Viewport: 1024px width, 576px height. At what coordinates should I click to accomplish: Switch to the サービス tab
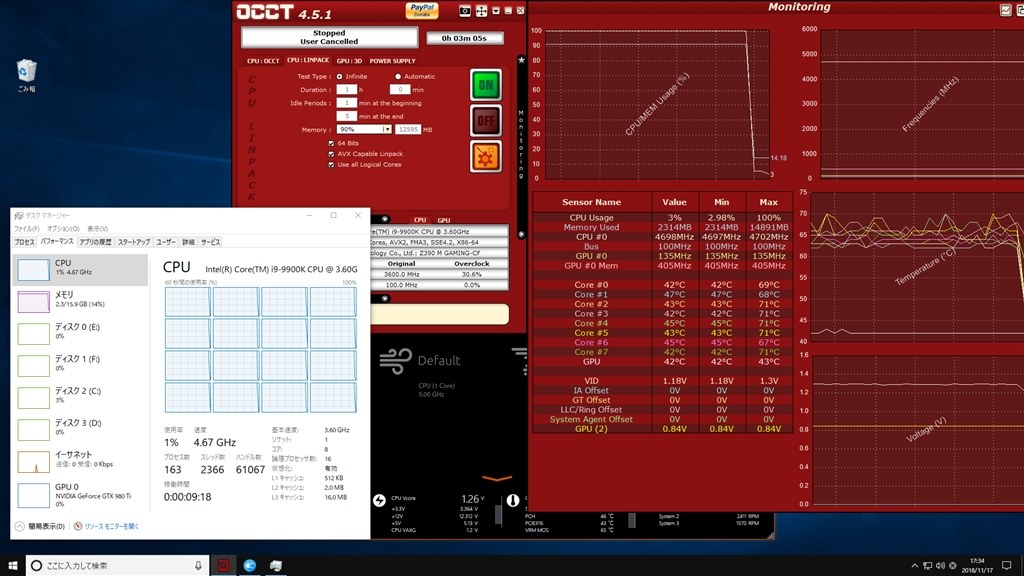[210, 242]
